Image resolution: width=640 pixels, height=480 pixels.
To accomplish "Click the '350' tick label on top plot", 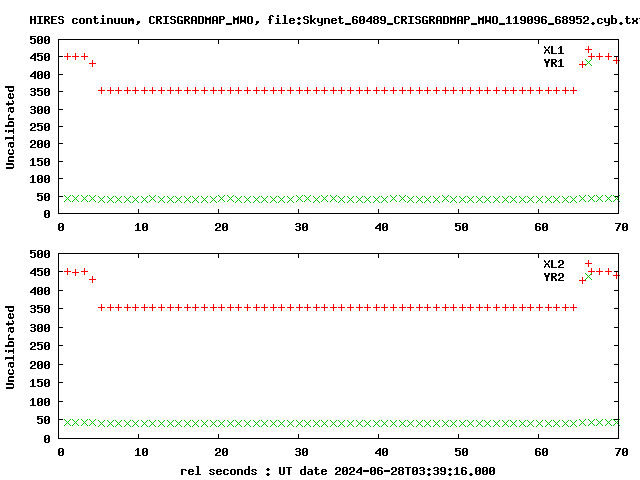I will pyautogui.click(x=40, y=92).
